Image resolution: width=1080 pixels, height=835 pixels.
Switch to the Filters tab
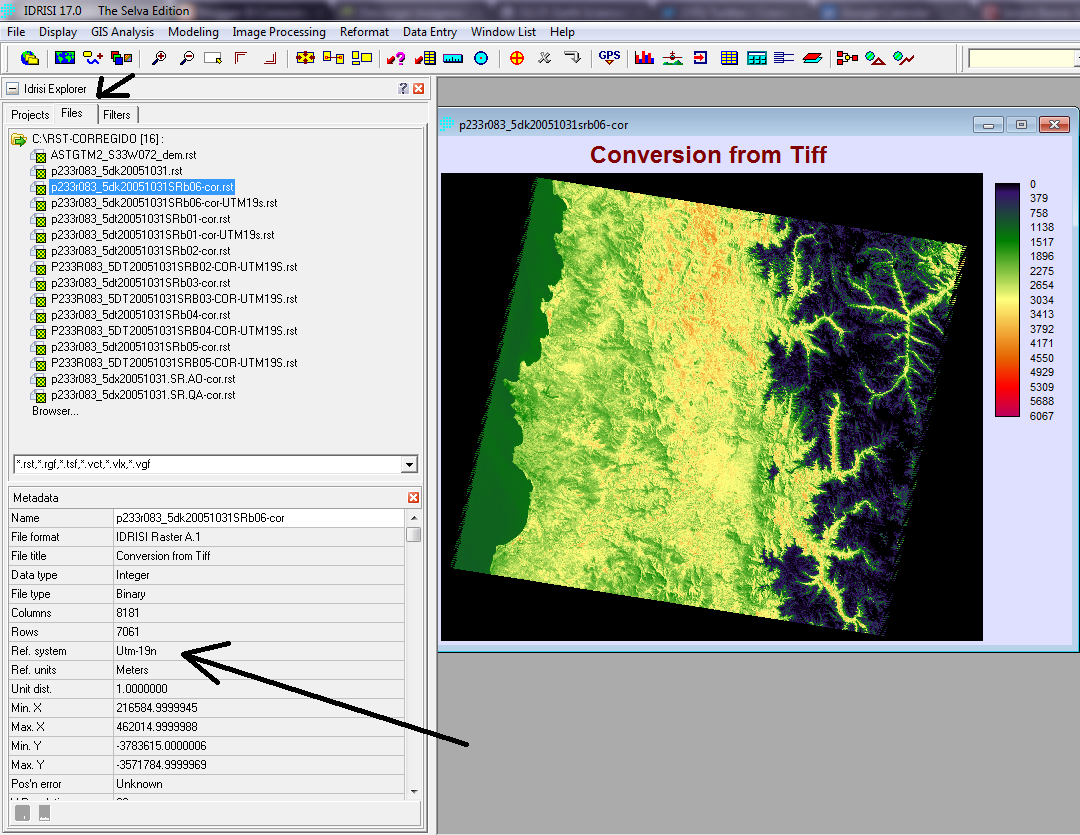pyautogui.click(x=117, y=115)
